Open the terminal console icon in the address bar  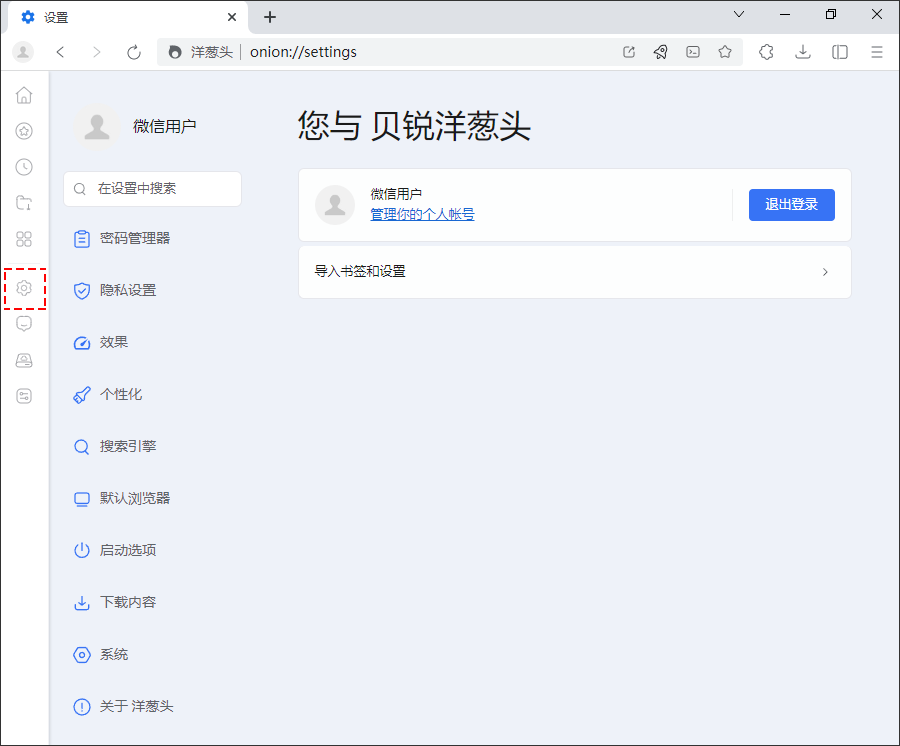click(x=693, y=52)
